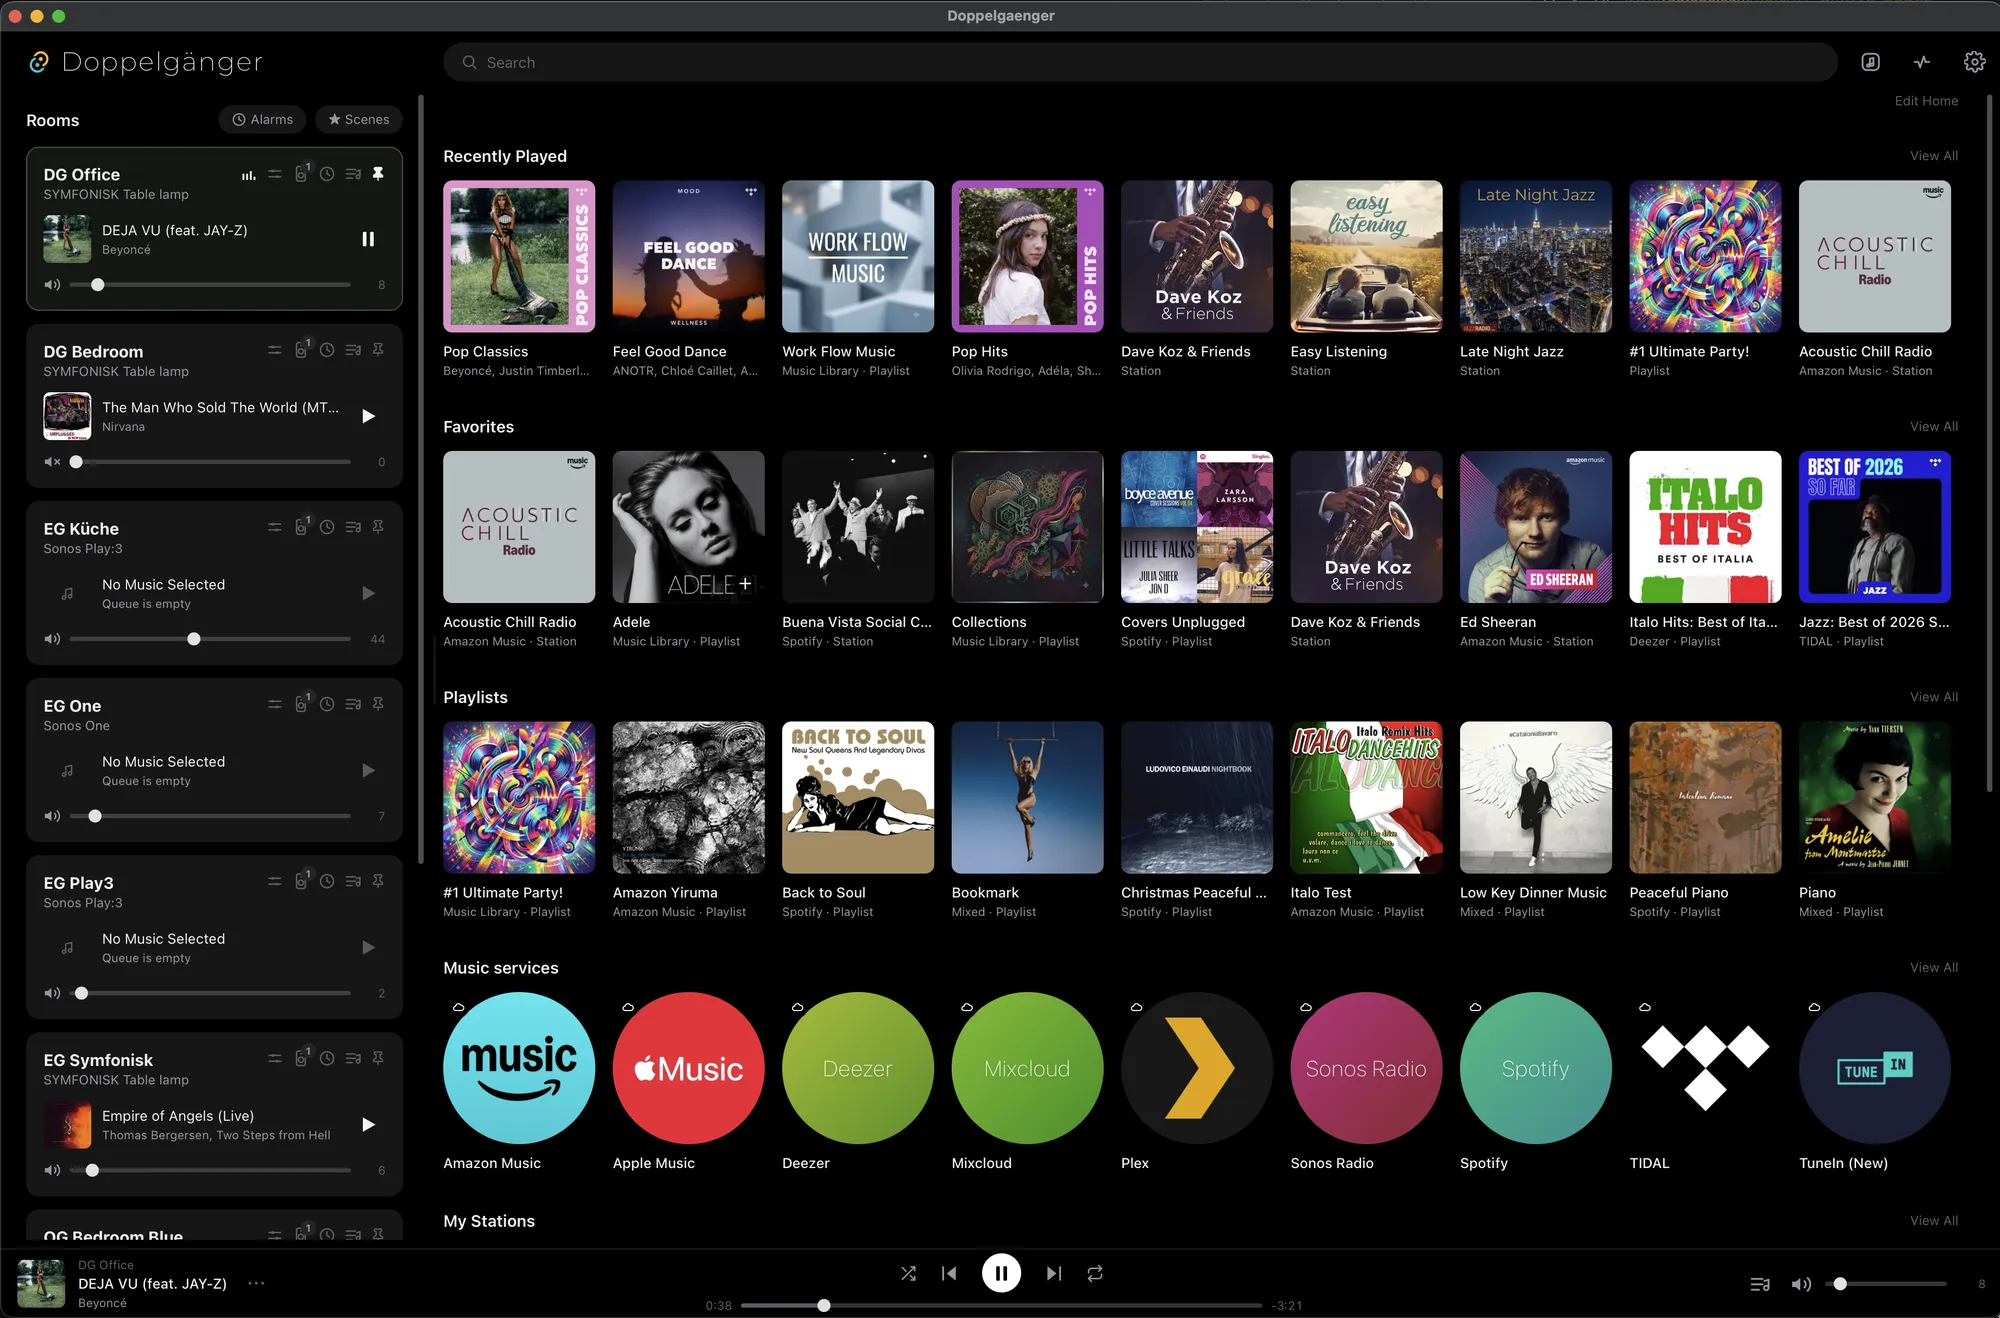Adjust the DG Office volume slider
The image size is (2000, 1318).
point(210,285)
